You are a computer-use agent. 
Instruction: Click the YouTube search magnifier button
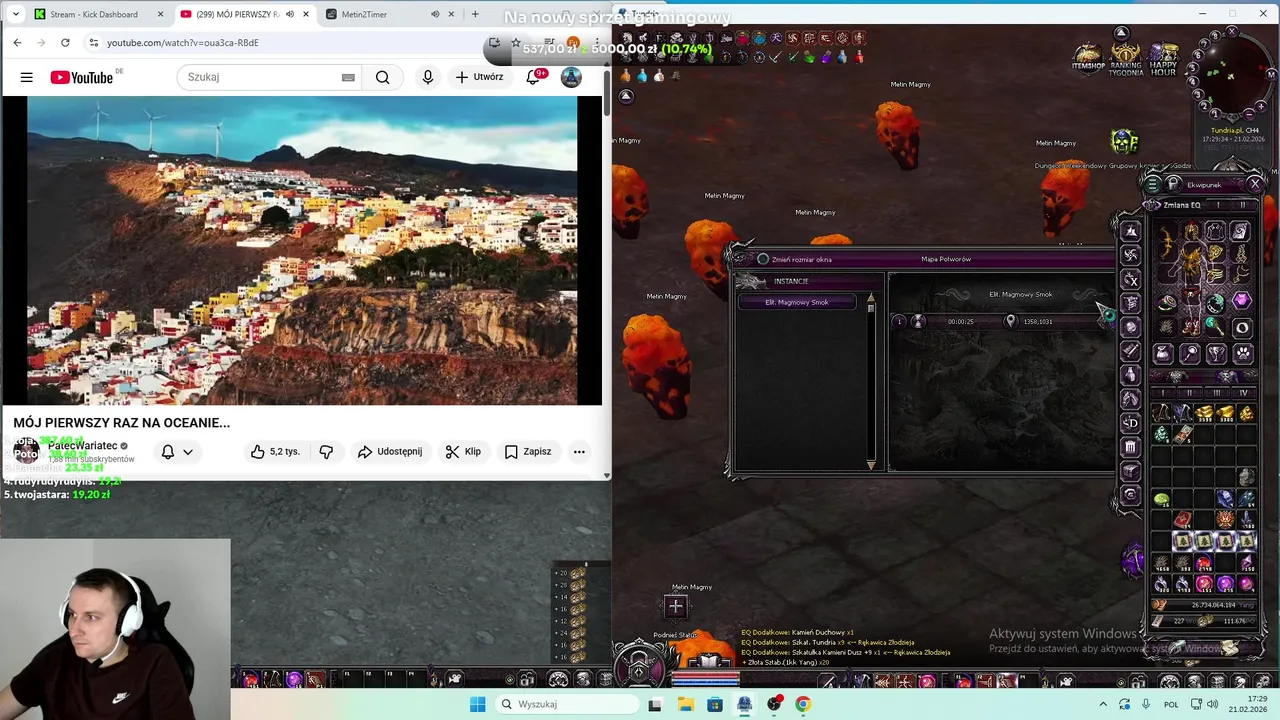382,77
